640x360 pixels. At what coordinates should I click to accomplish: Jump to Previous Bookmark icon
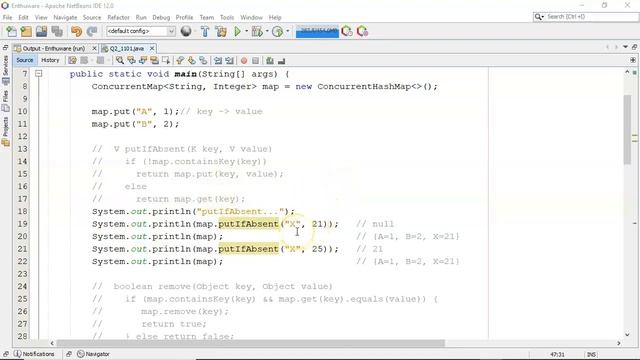point(180,60)
